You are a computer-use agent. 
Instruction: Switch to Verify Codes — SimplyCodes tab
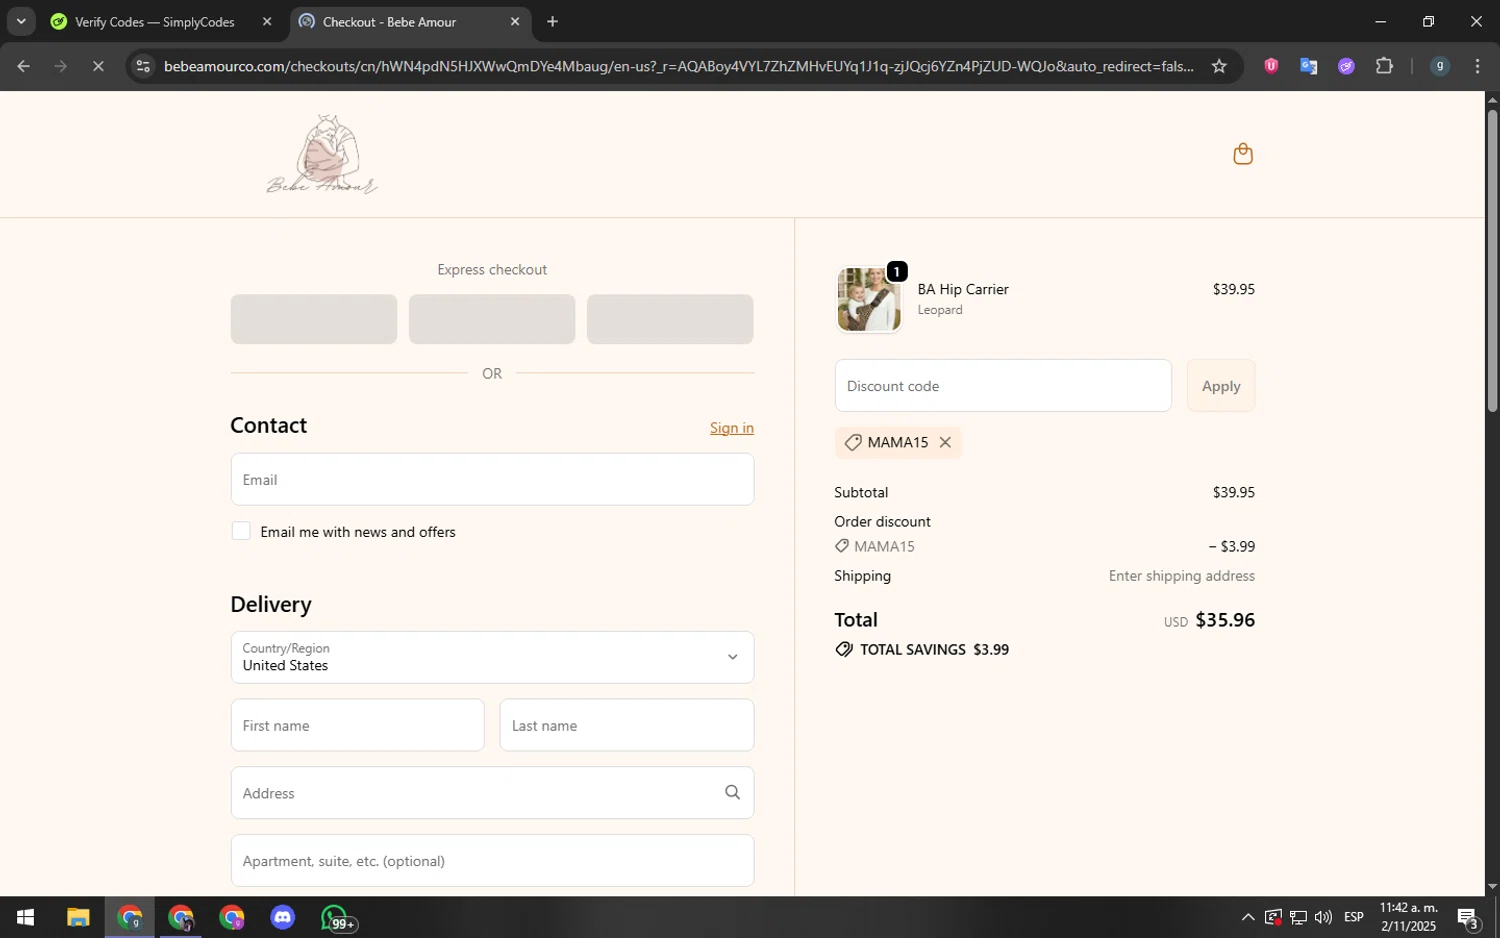tap(155, 21)
